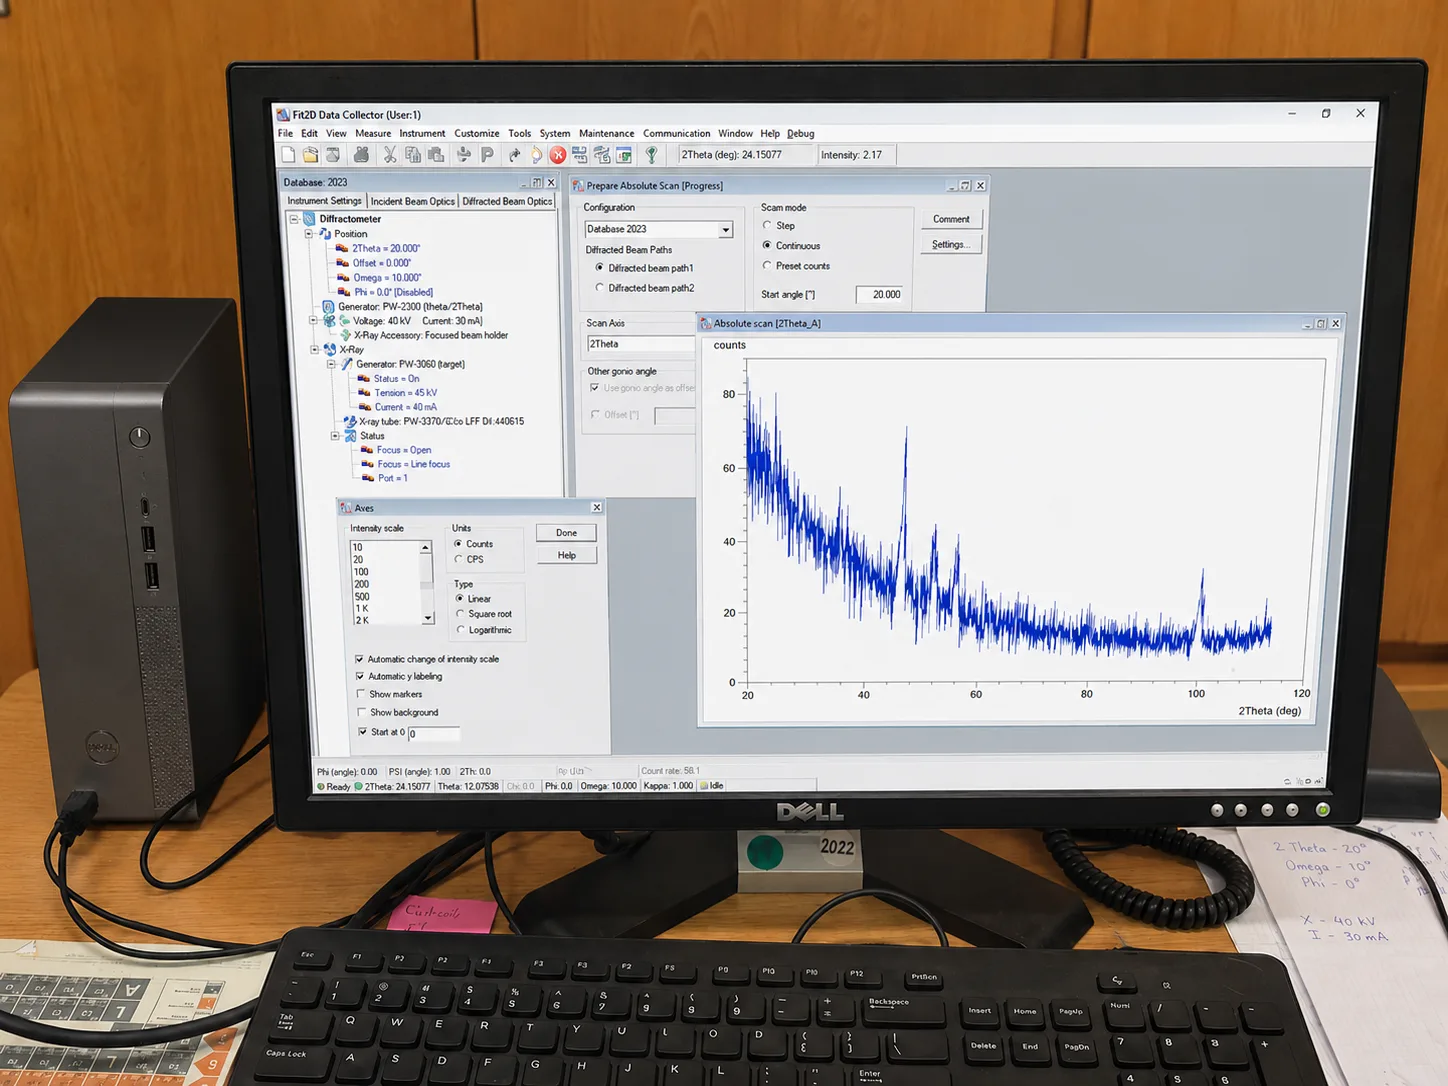Click the Start angle input field
This screenshot has height=1086, width=1448.
coord(880,295)
